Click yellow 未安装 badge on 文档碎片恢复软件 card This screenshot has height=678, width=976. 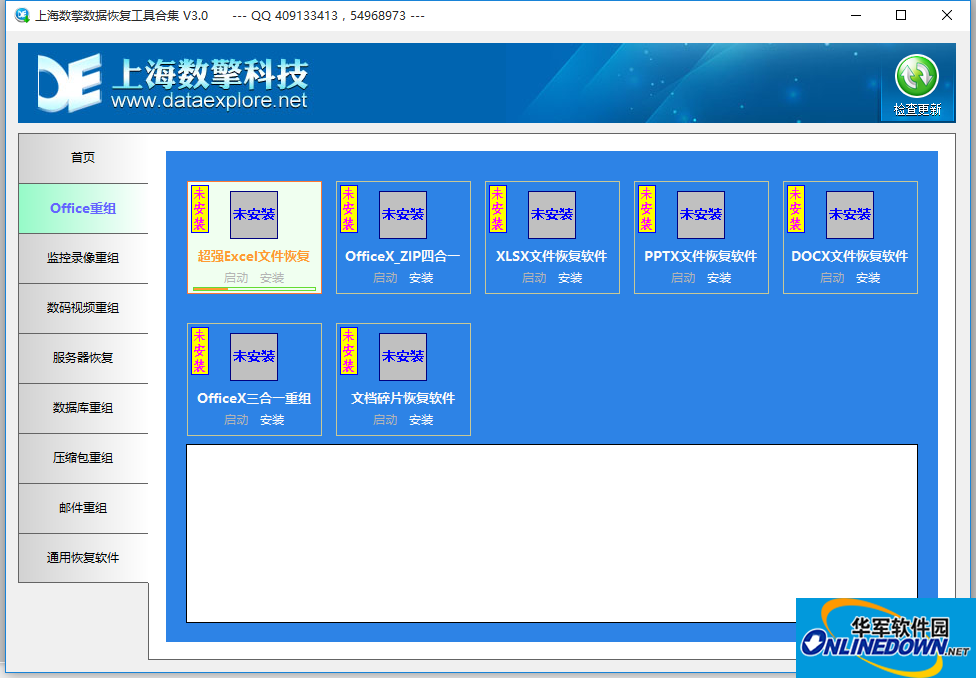pyautogui.click(x=349, y=351)
